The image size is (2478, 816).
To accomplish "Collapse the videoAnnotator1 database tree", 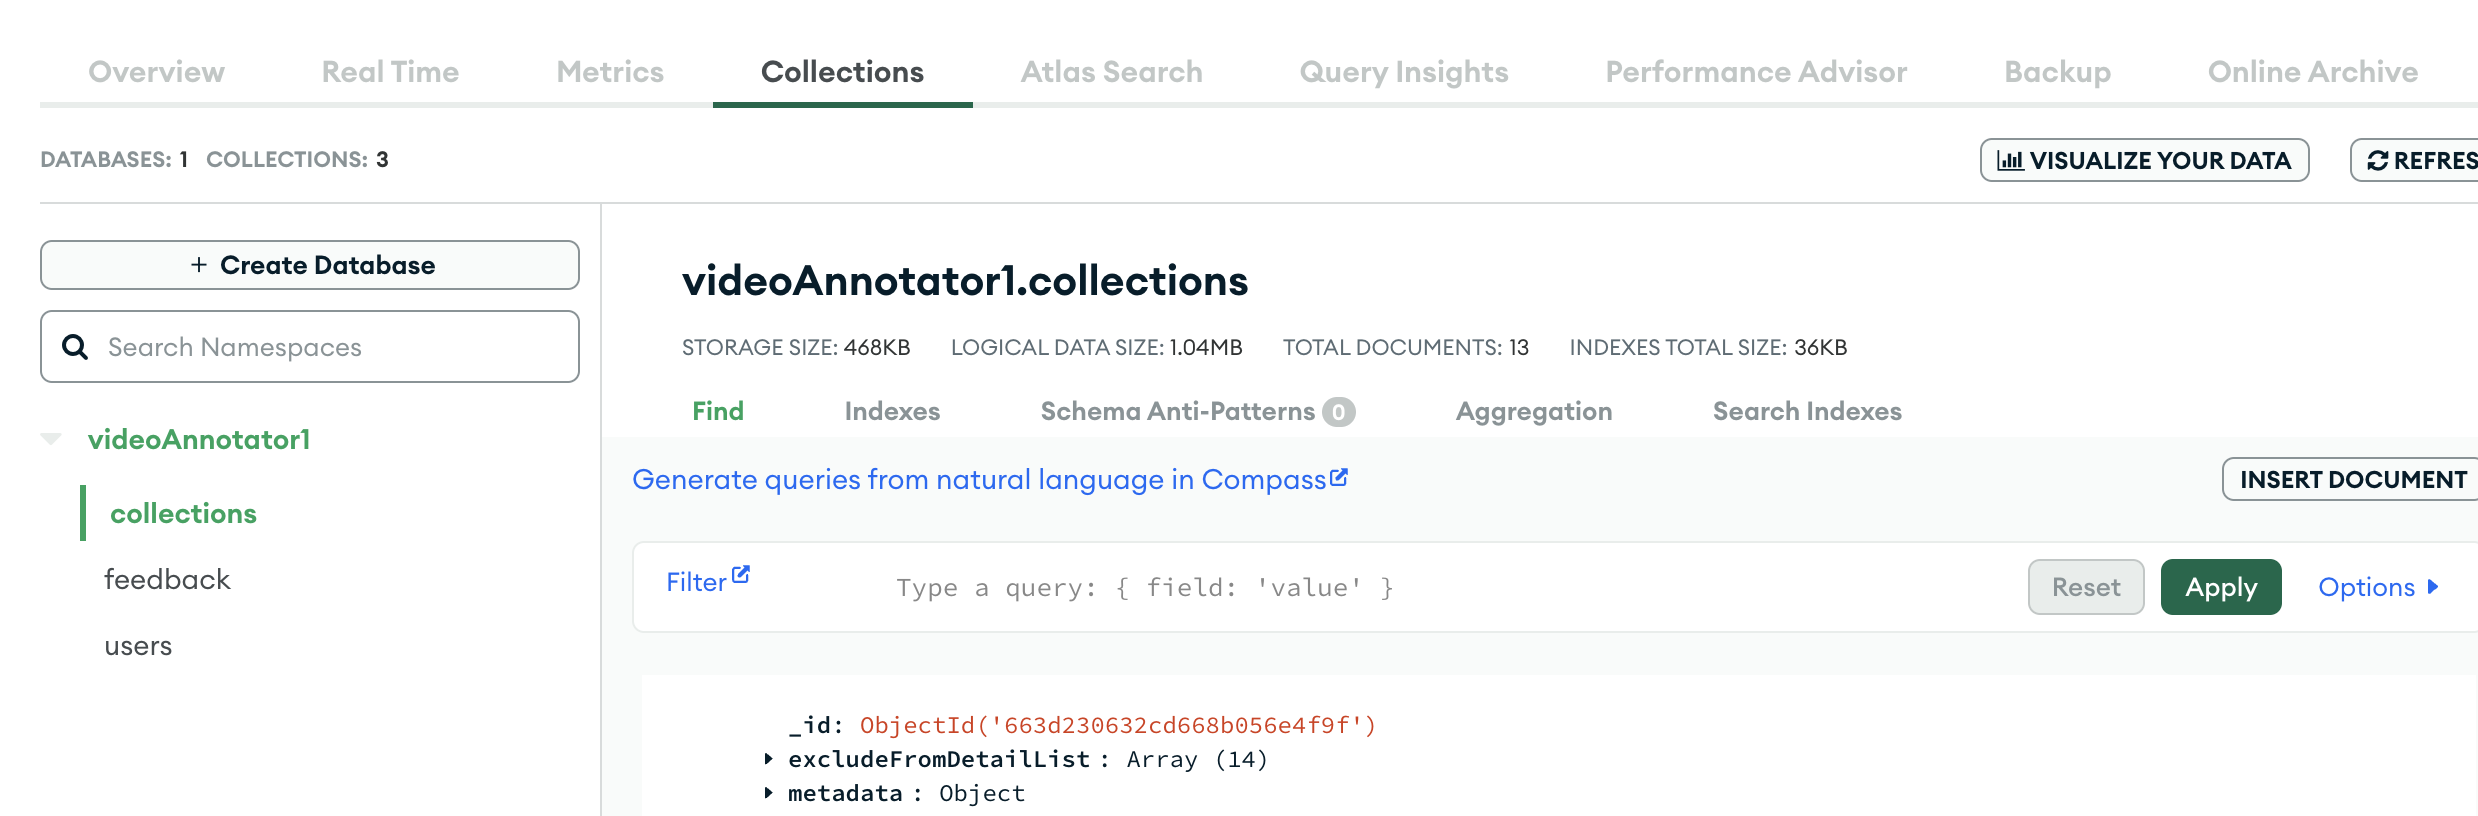I will coord(51,439).
